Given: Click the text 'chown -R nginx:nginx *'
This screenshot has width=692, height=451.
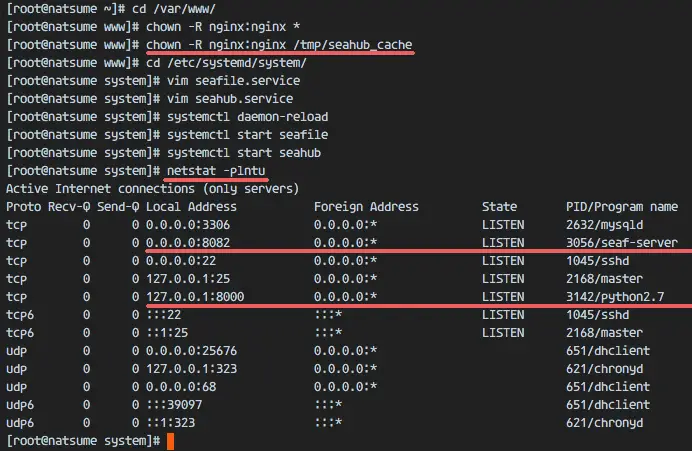Looking at the screenshot, I should (223, 26).
